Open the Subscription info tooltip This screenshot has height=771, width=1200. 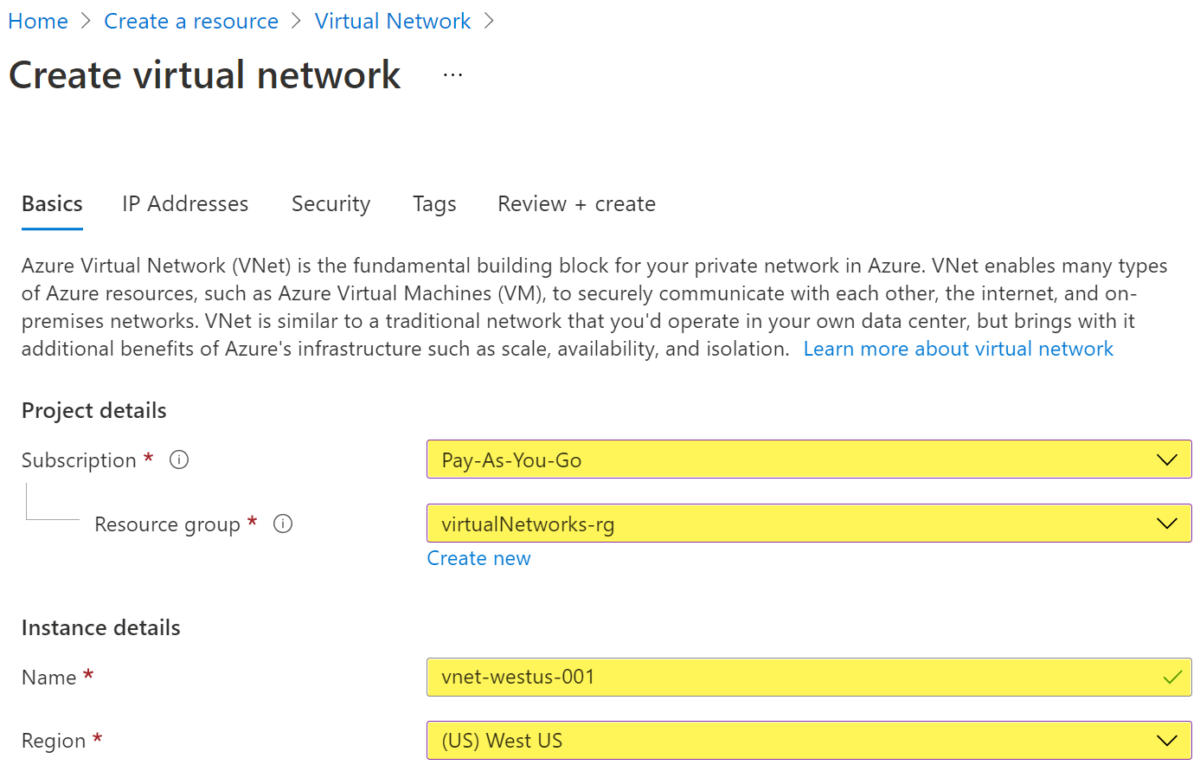(x=178, y=459)
